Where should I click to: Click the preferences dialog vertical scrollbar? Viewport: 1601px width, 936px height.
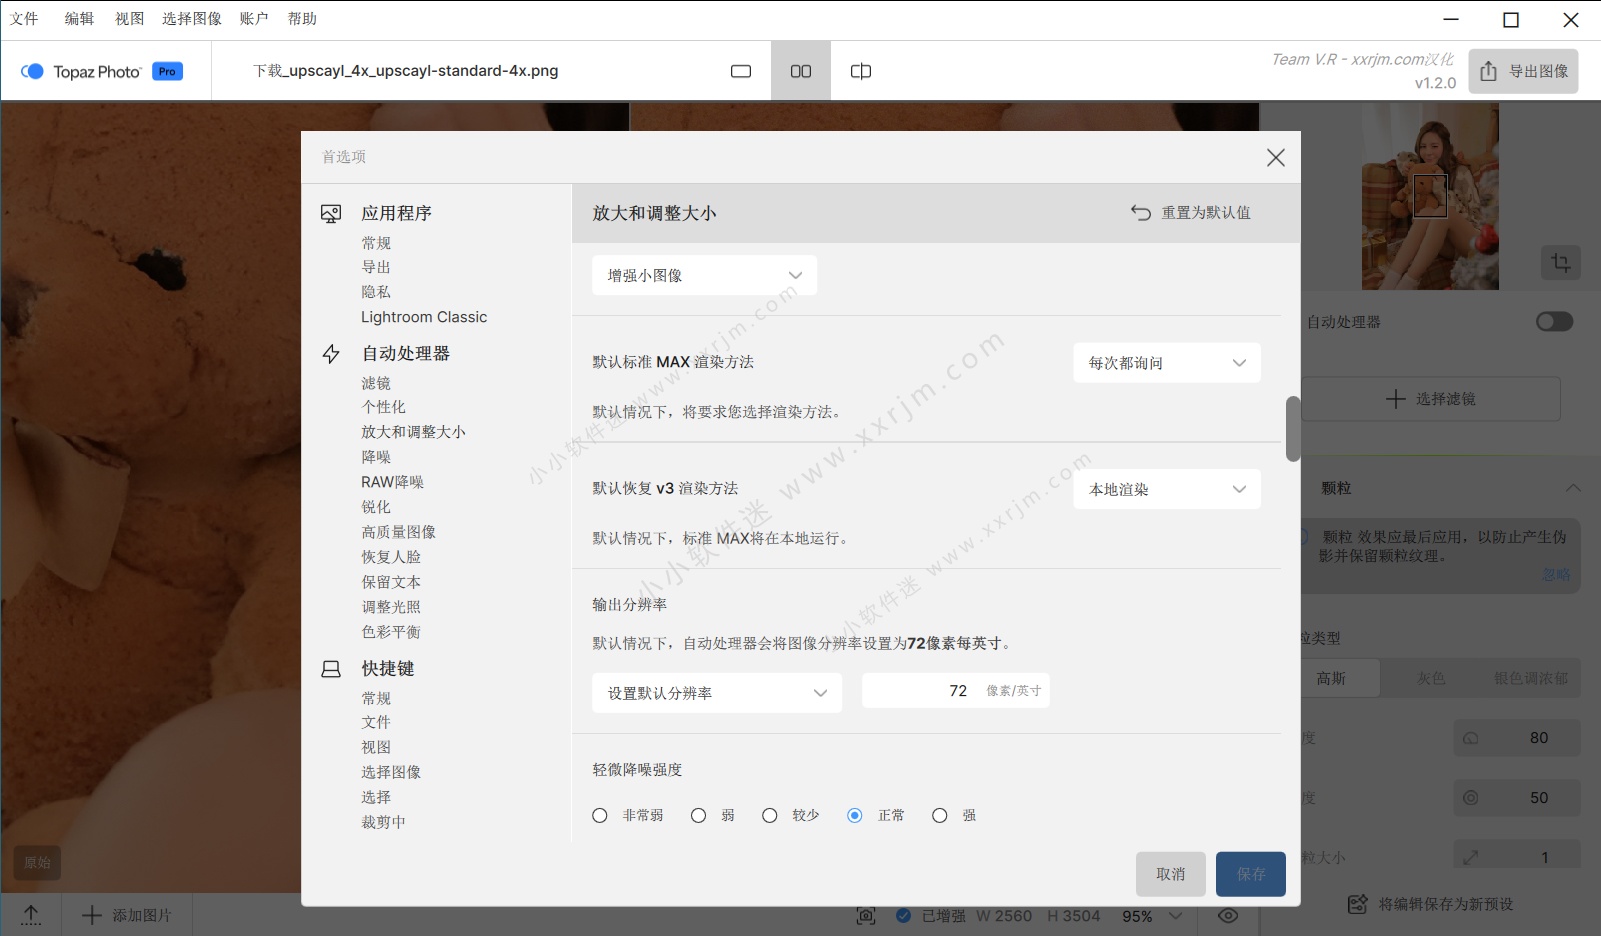[x=1292, y=429]
